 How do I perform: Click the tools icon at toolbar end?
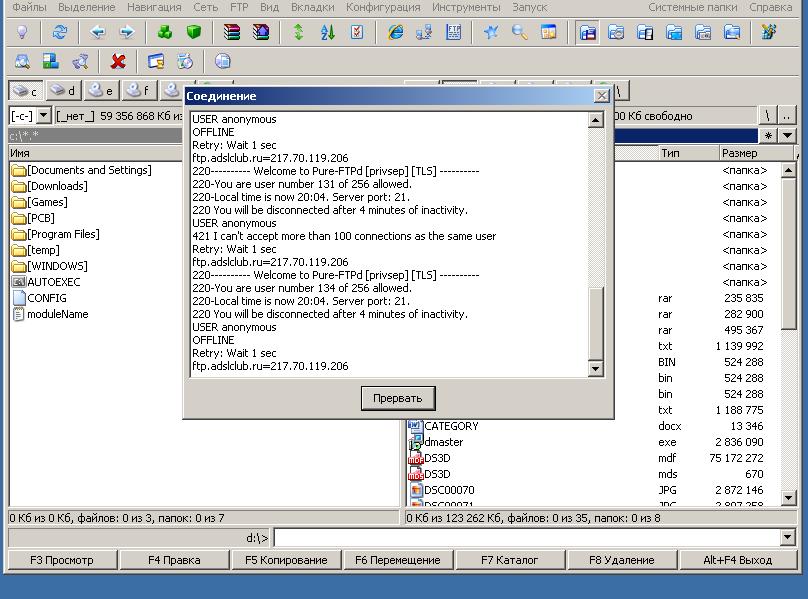click(x=769, y=32)
